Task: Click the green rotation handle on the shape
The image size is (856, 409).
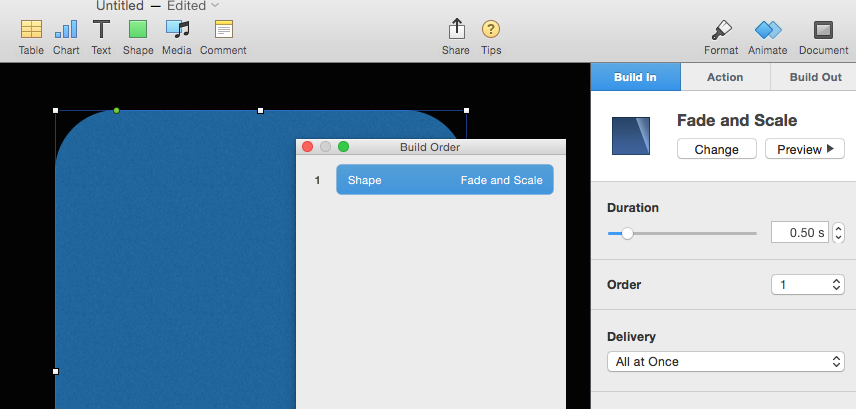Action: pyautogui.click(x=116, y=110)
